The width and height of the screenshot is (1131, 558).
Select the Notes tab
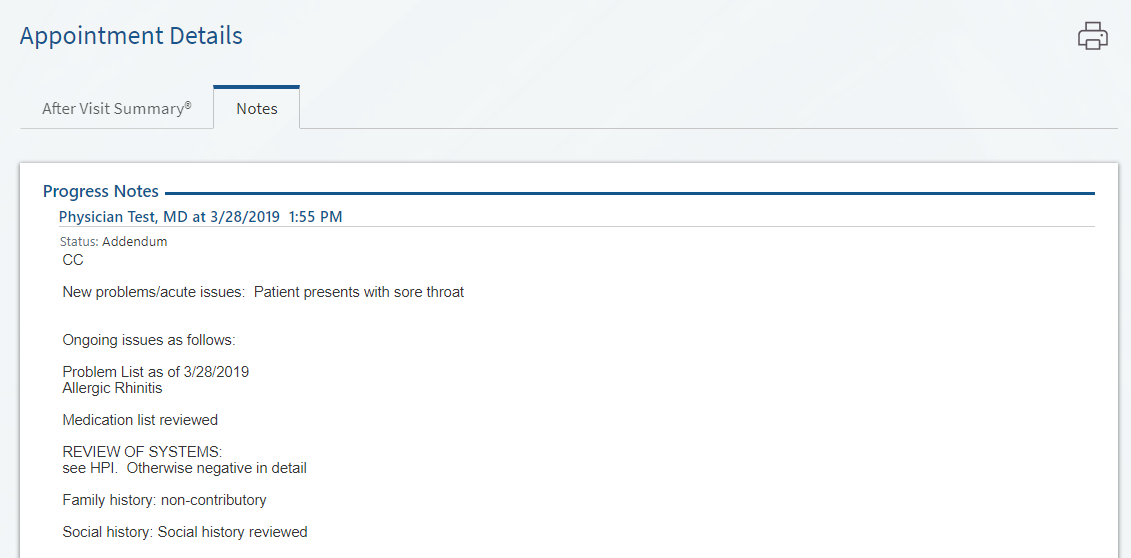coord(257,109)
